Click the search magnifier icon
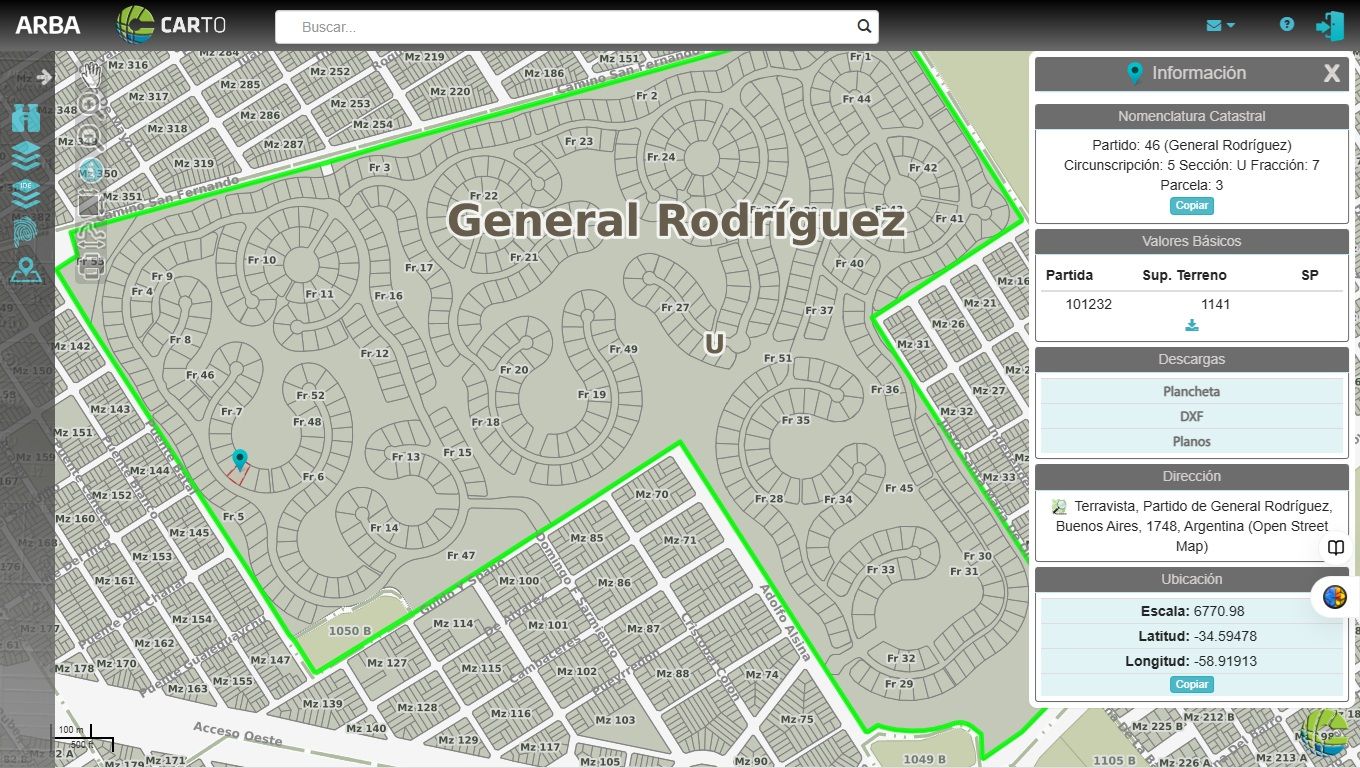 (864, 27)
